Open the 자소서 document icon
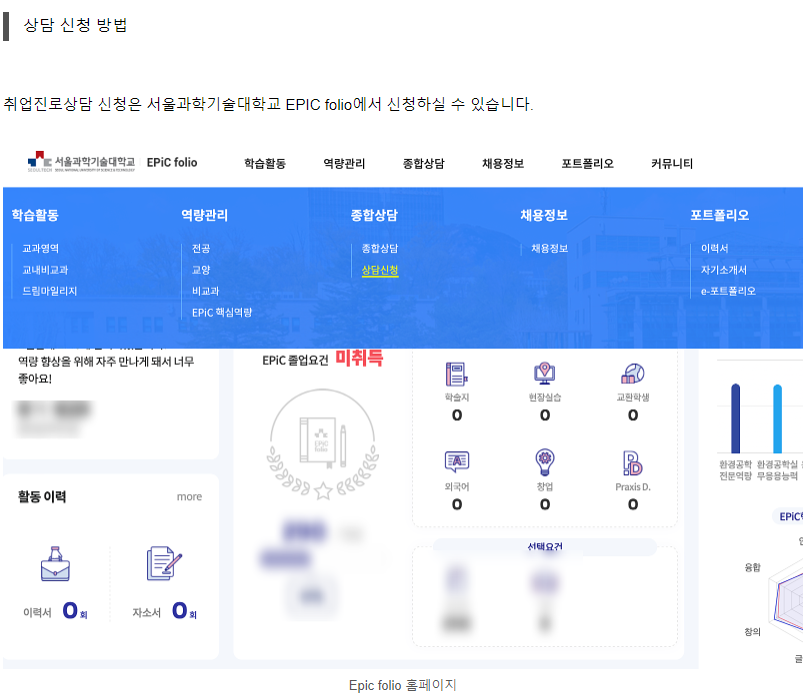The width and height of the screenshot is (806, 699). (x=164, y=563)
